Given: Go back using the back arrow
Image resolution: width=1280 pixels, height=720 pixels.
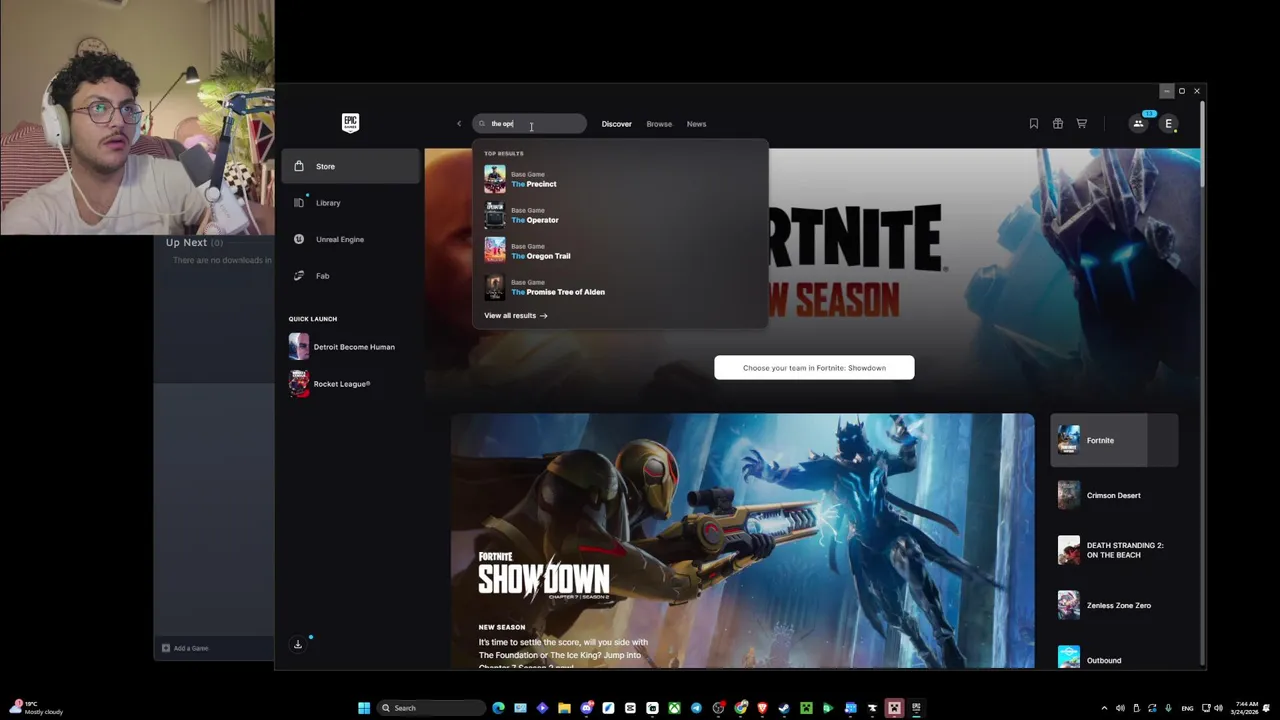Looking at the screenshot, I should pyautogui.click(x=459, y=124).
